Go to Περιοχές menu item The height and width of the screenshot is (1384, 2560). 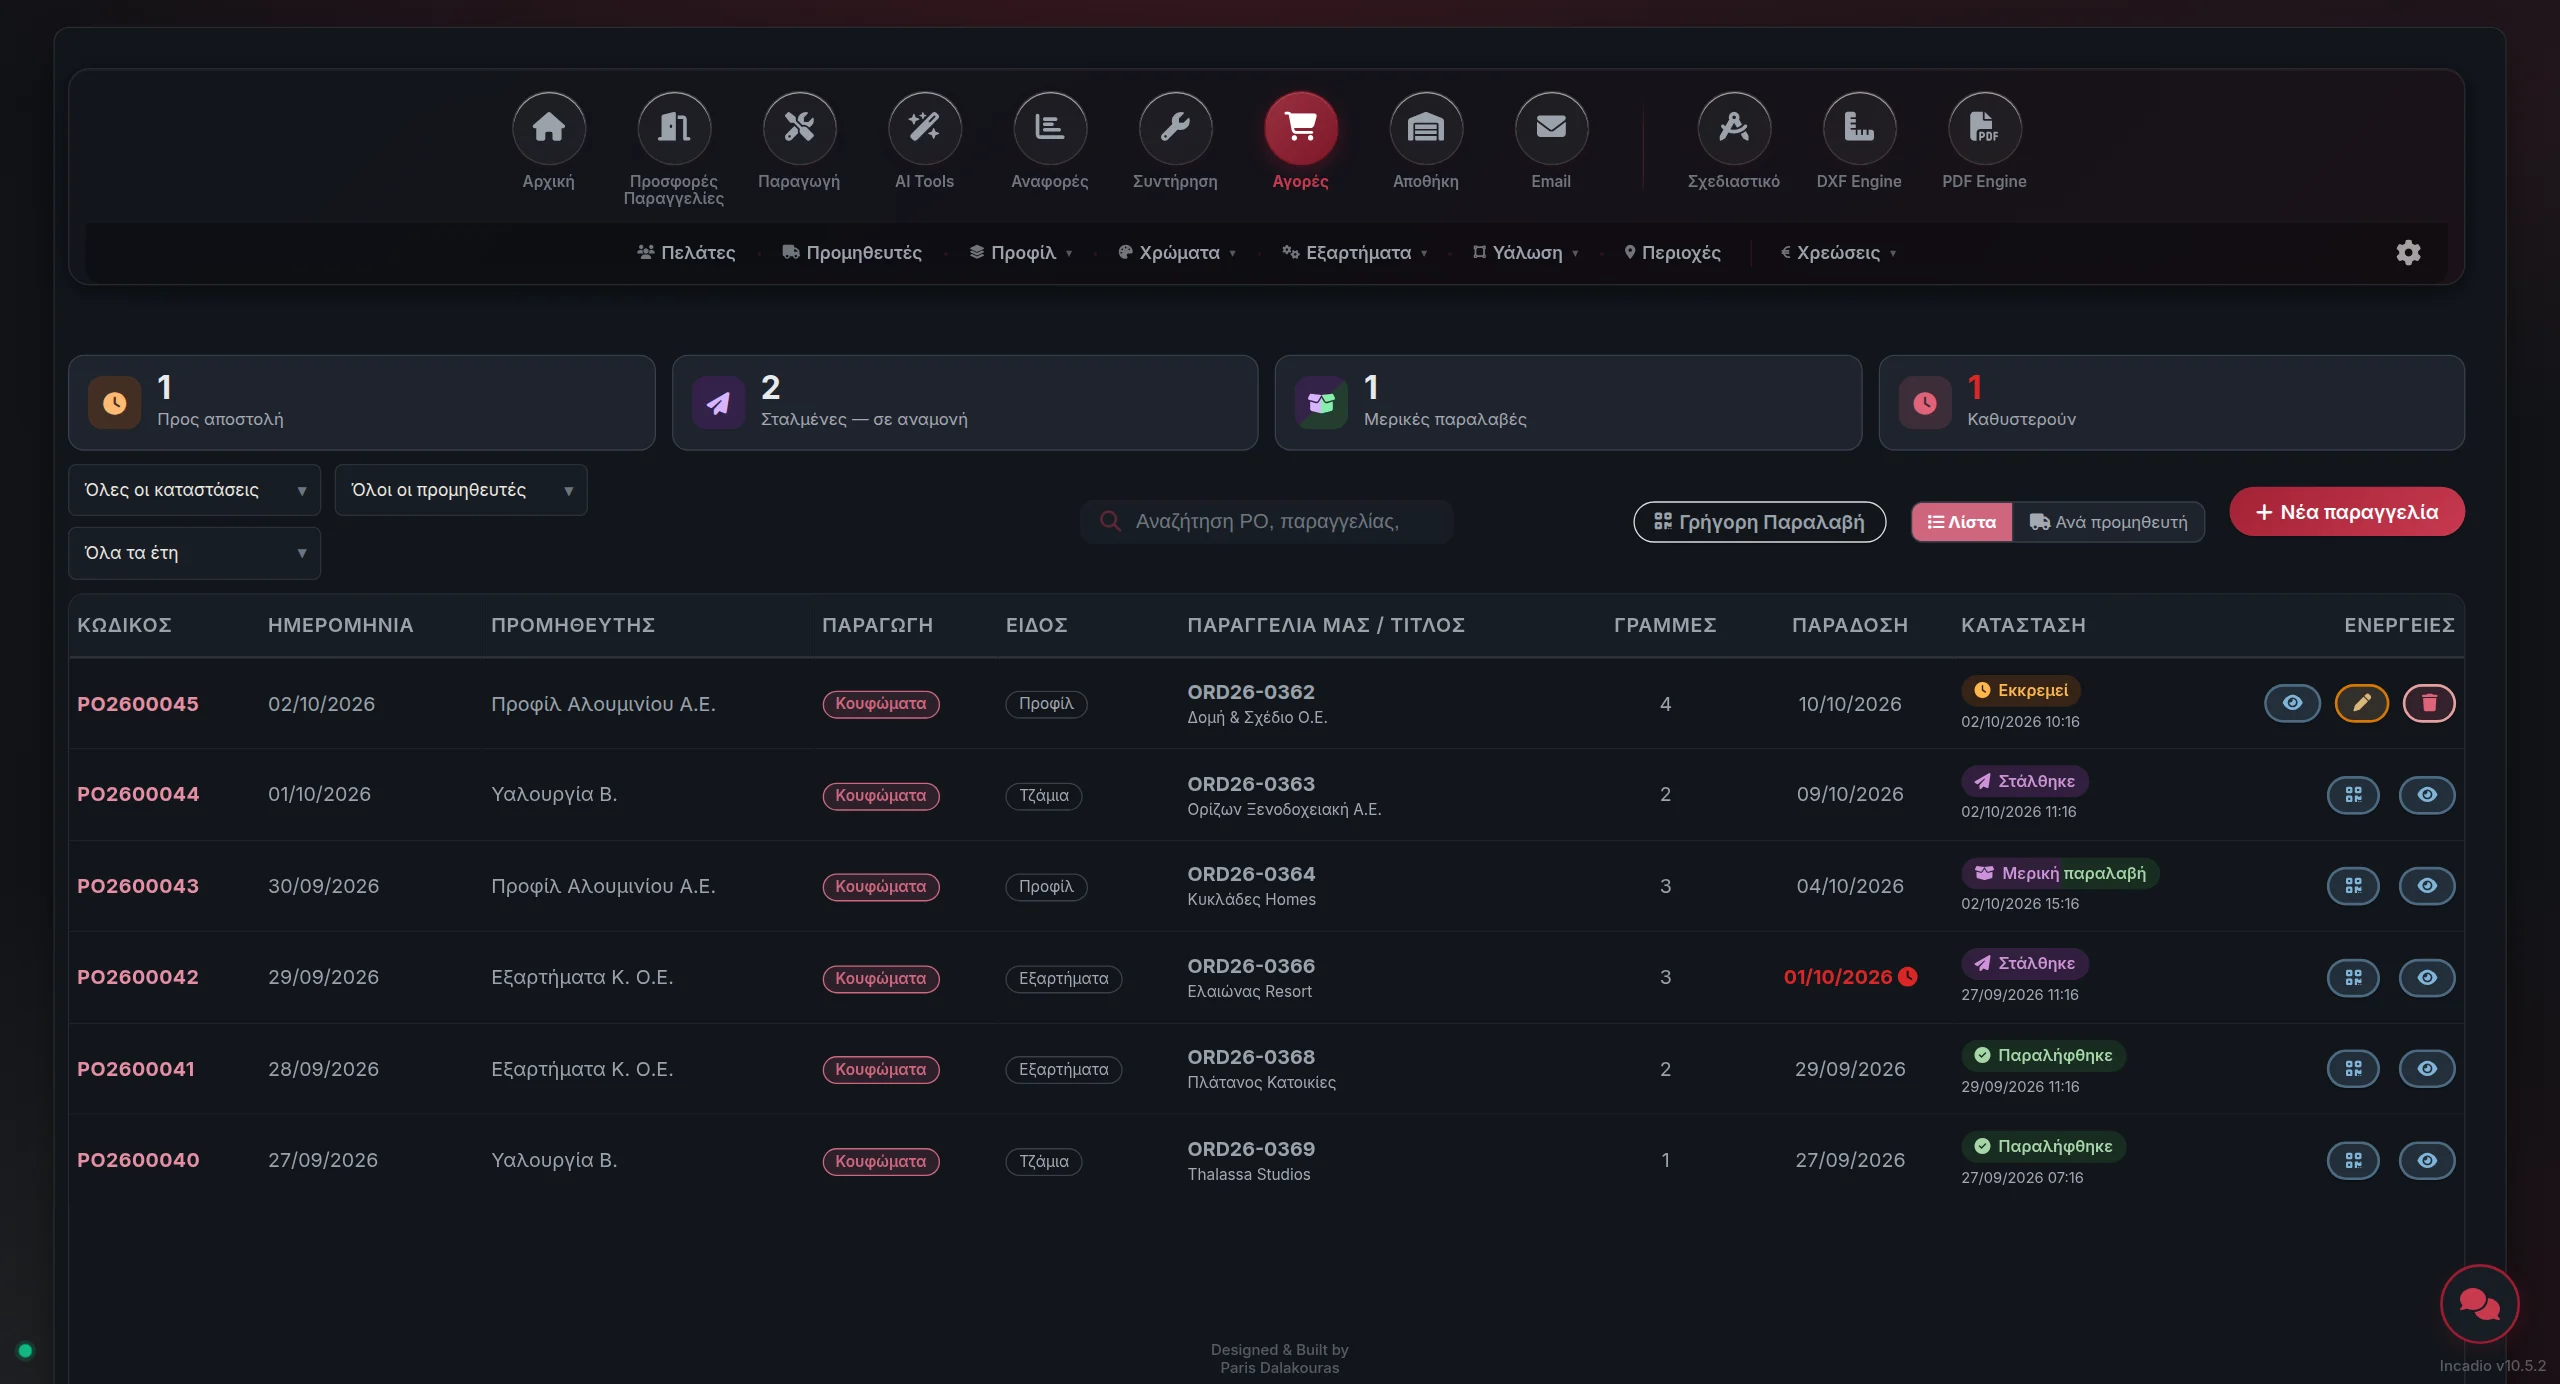1672,253
